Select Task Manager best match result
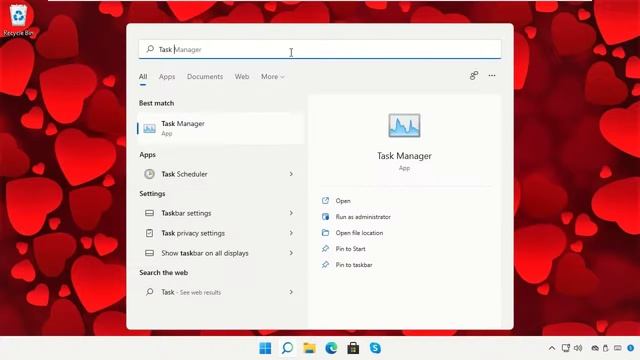Viewport: 640px width, 360px height. point(220,128)
